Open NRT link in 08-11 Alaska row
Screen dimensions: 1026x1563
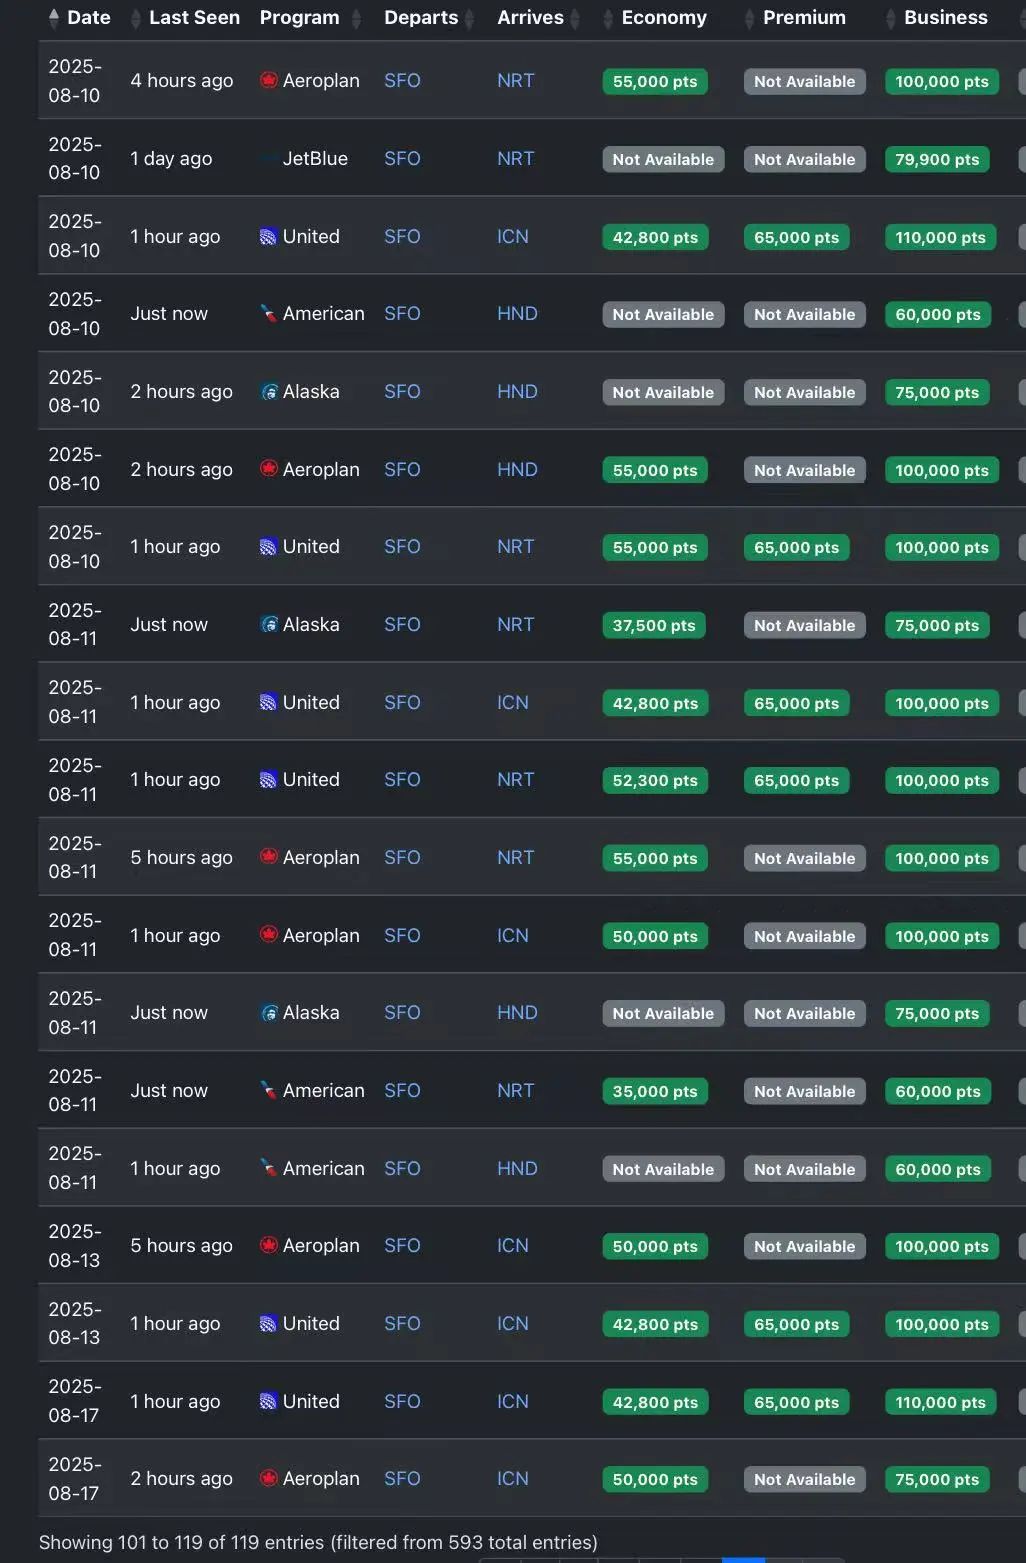pos(516,625)
